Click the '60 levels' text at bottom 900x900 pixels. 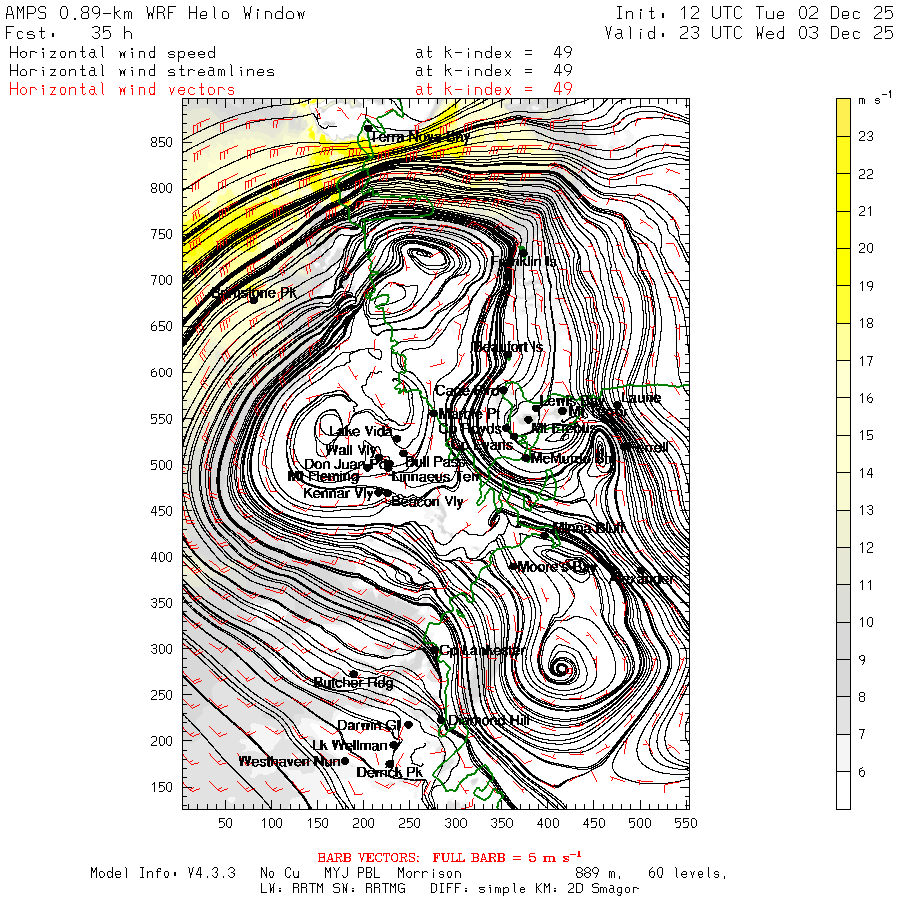(x=688, y=874)
